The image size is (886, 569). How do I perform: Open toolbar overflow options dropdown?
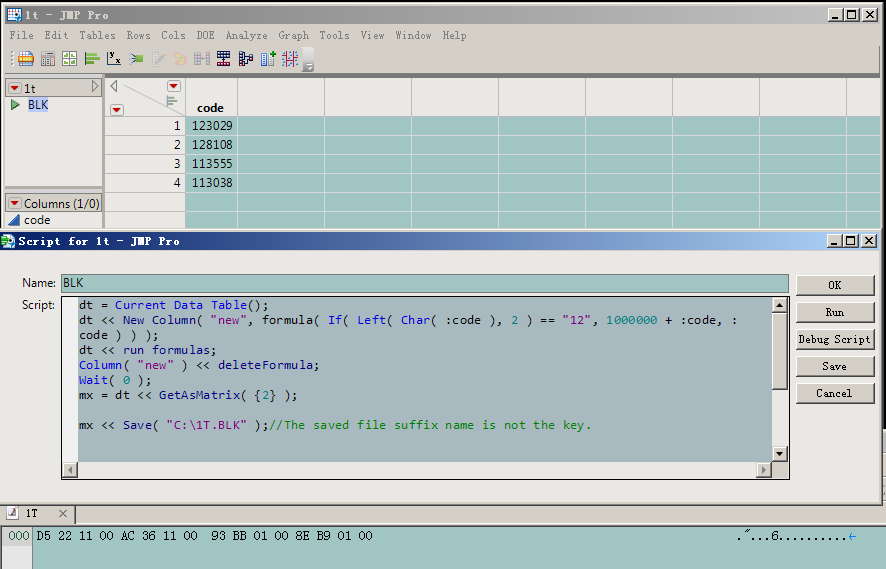(309, 65)
